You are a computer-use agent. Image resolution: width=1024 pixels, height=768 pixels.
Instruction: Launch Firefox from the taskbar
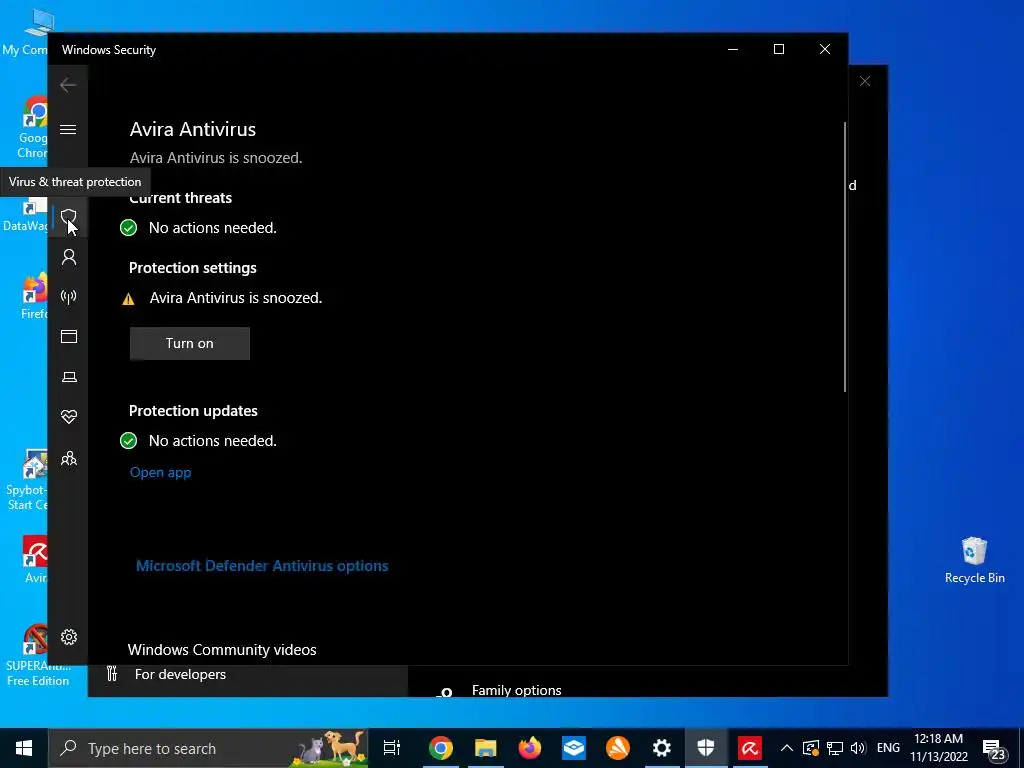[530, 748]
